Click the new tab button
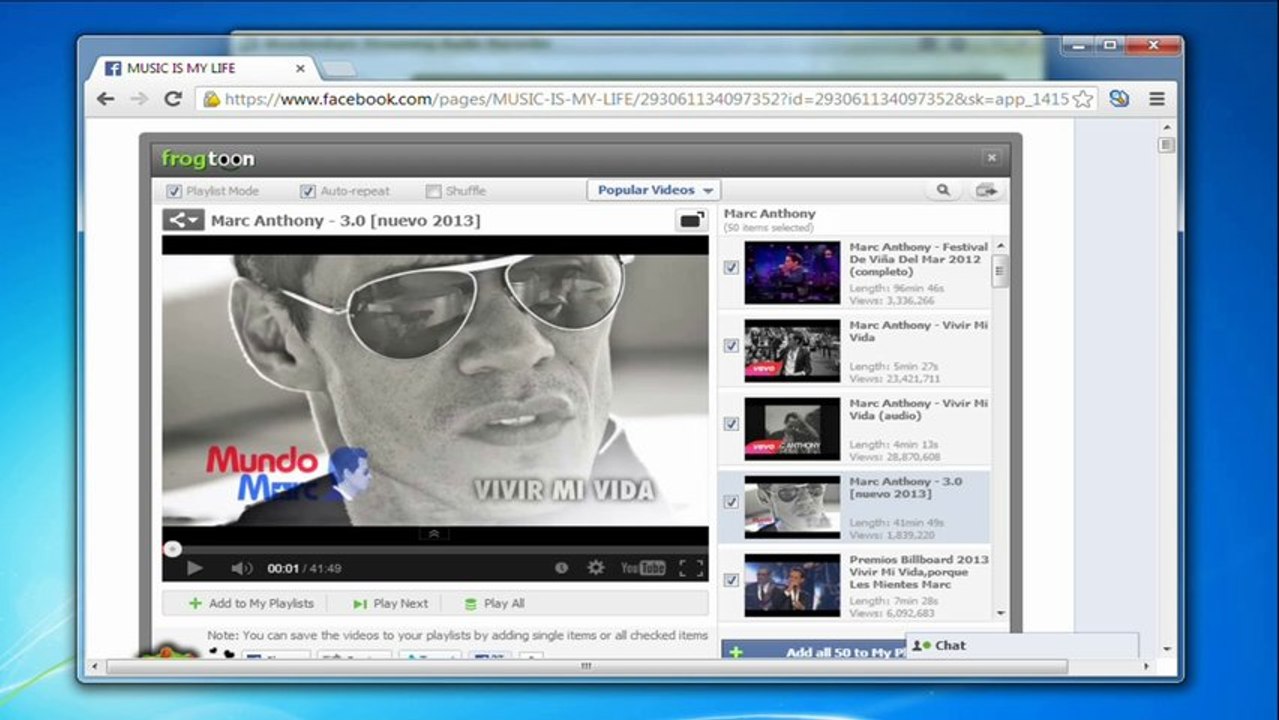Viewport: 1279px width, 720px height. click(x=338, y=69)
